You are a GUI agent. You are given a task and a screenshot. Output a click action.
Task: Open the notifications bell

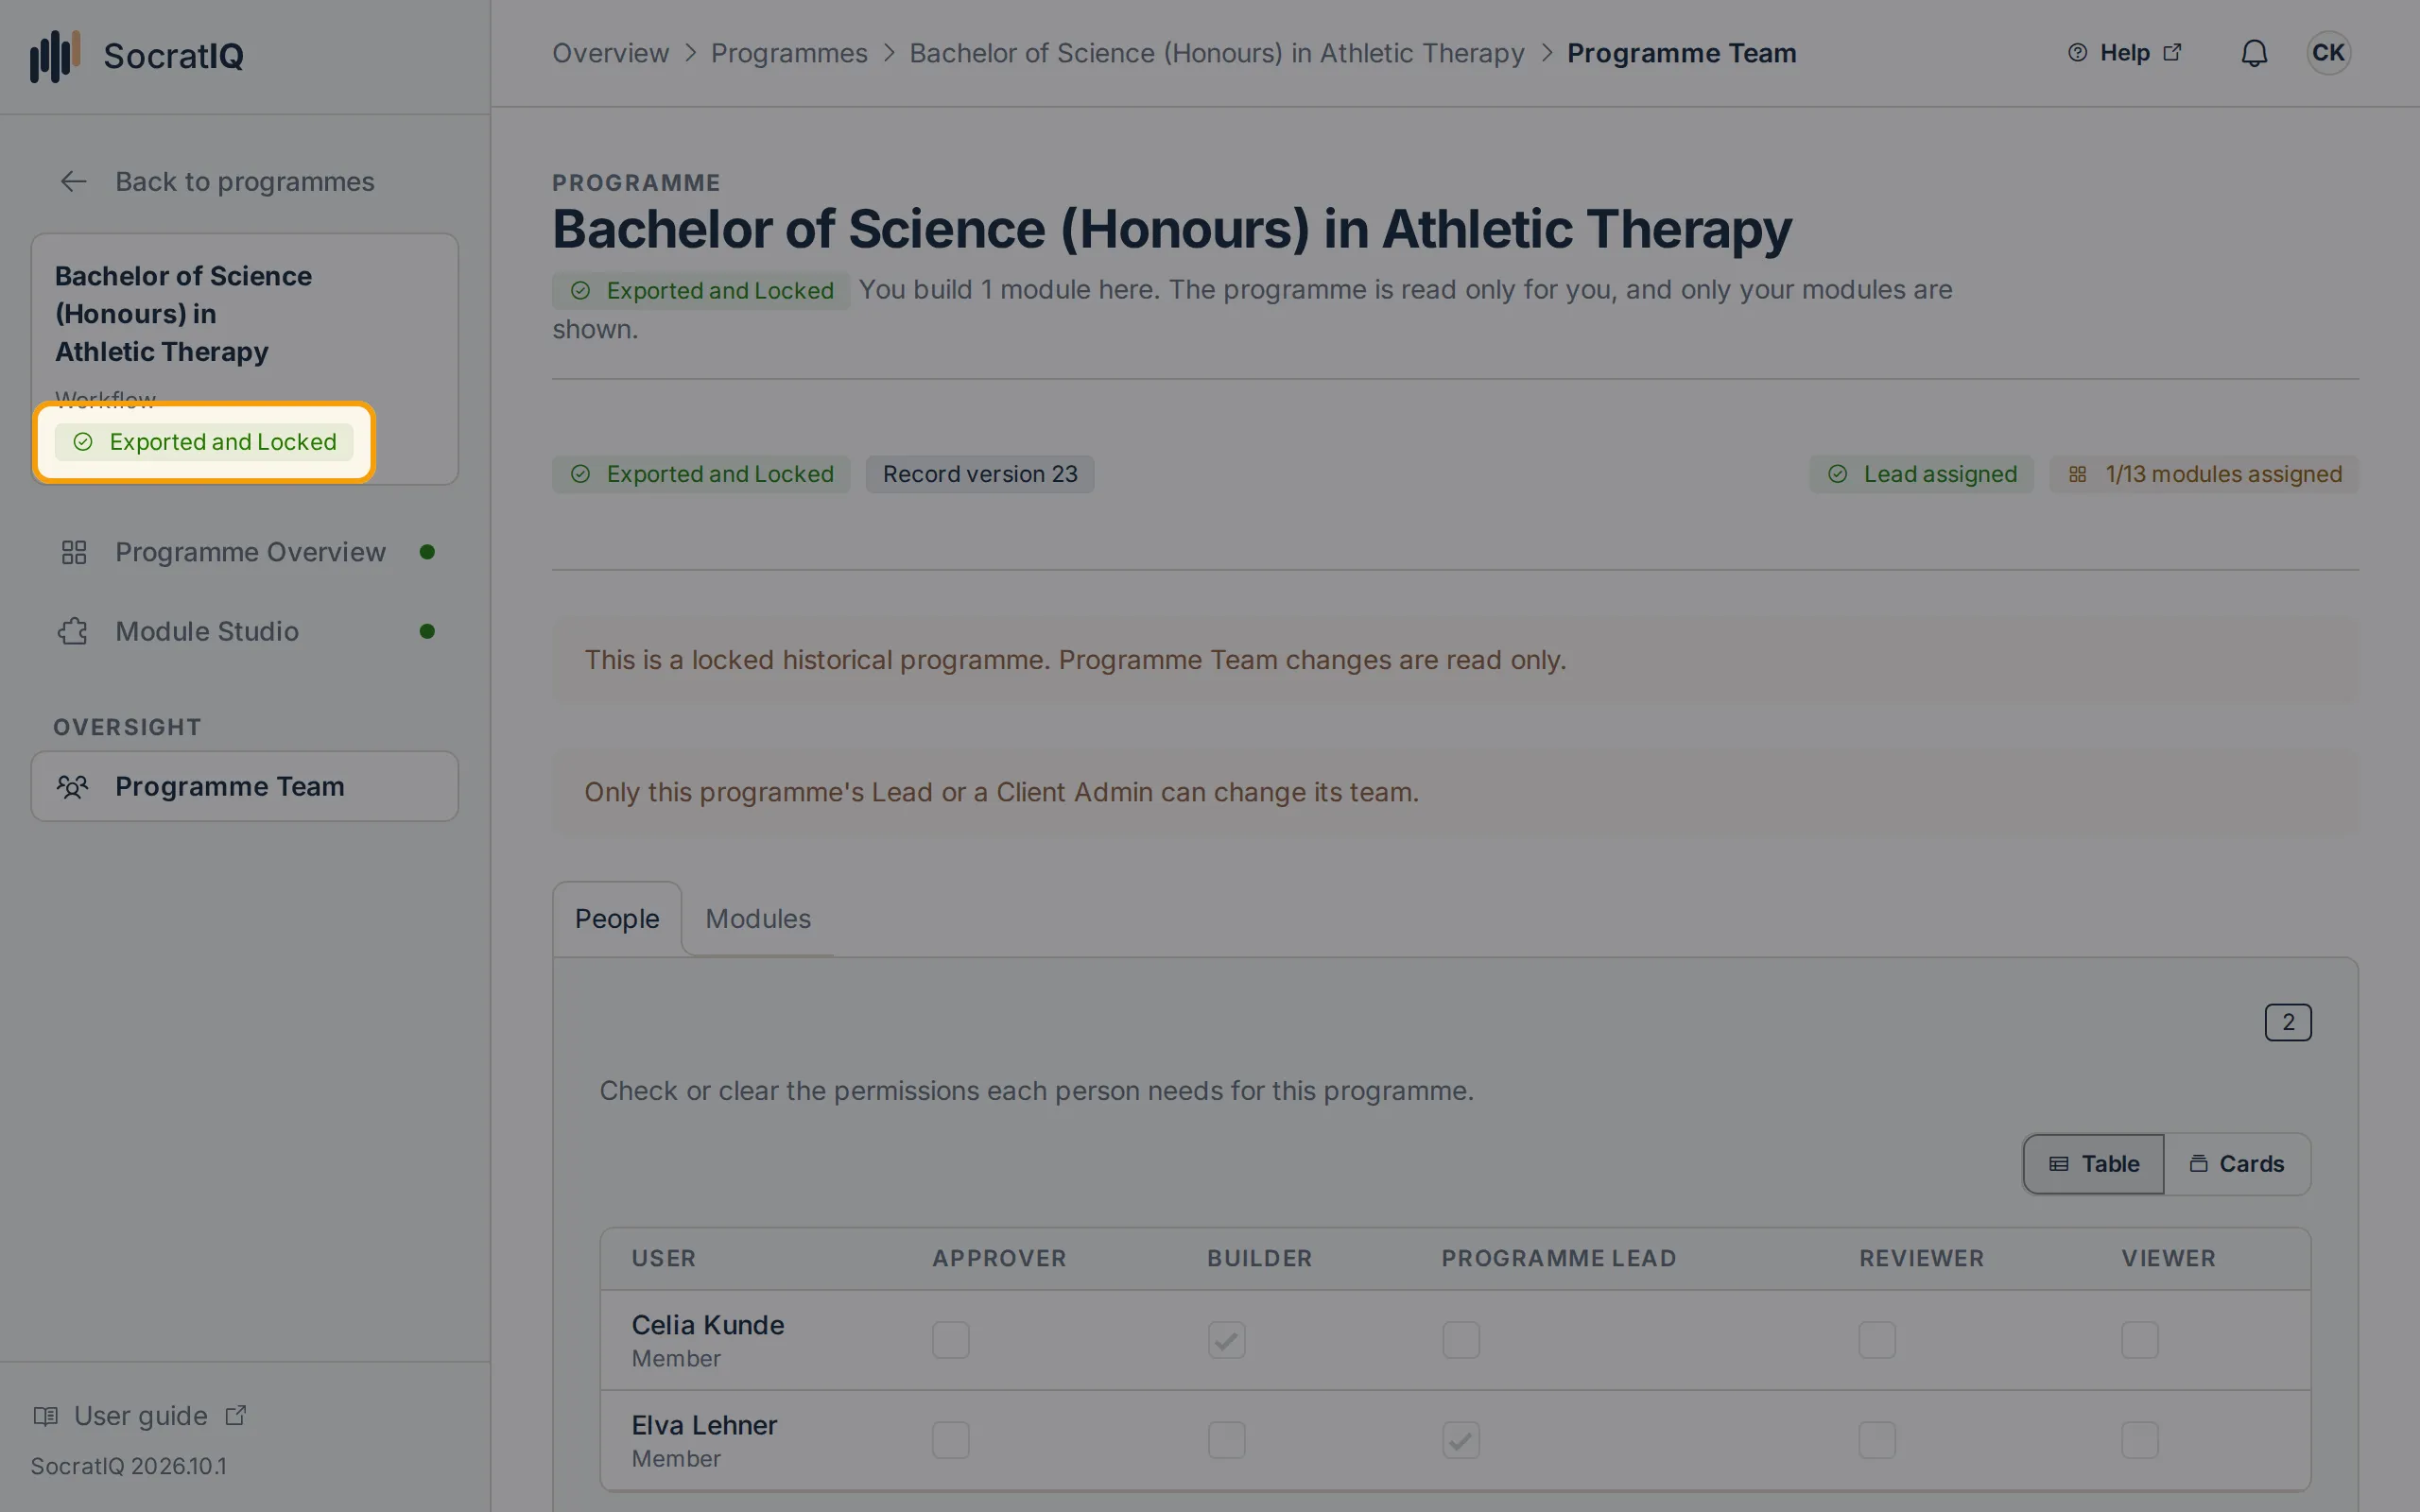pos(2254,53)
